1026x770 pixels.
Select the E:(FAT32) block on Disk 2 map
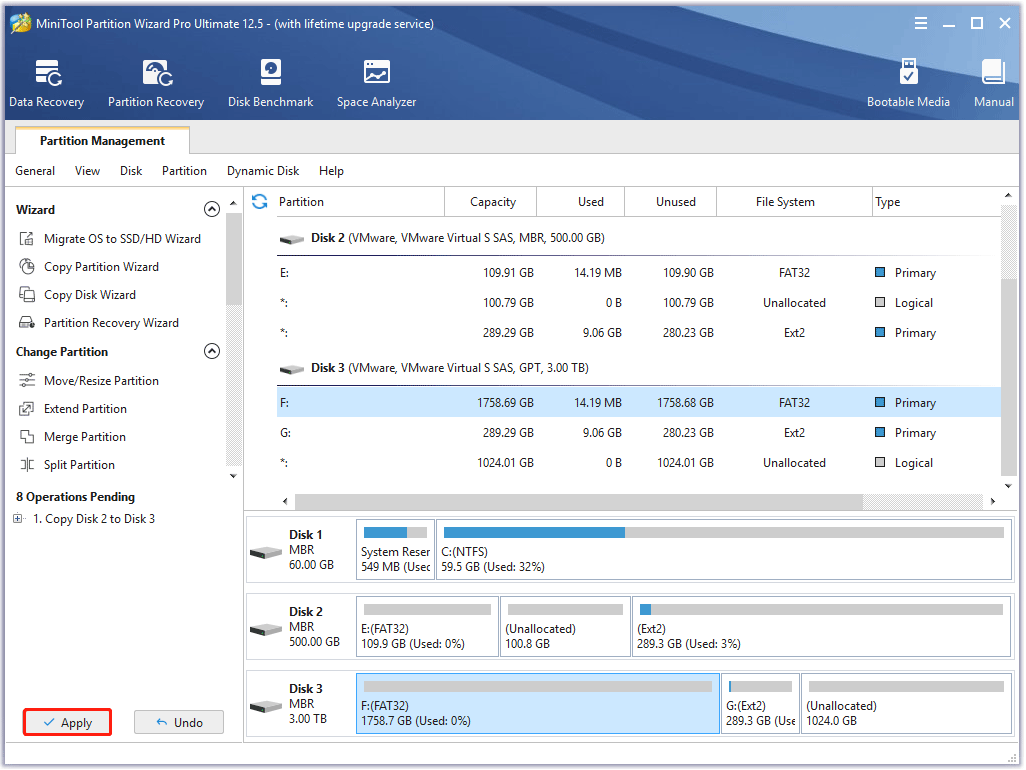click(x=427, y=626)
